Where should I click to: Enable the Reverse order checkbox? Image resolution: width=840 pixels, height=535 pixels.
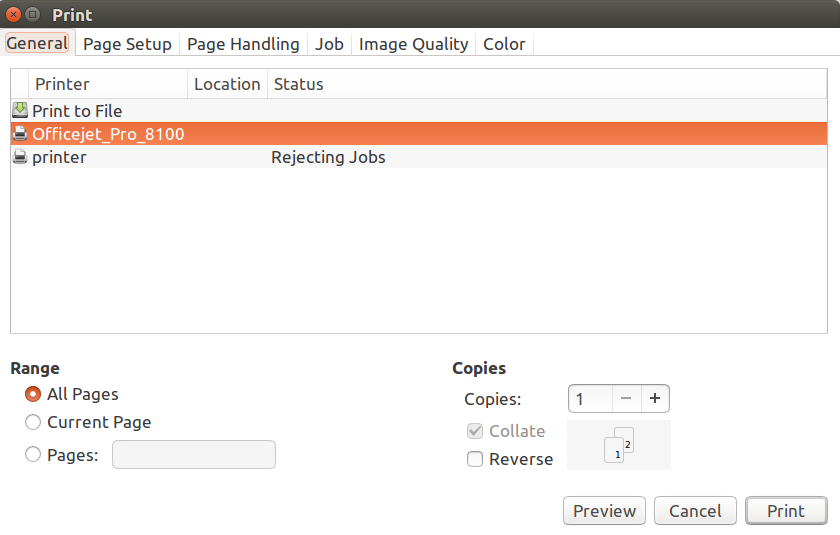[475, 459]
